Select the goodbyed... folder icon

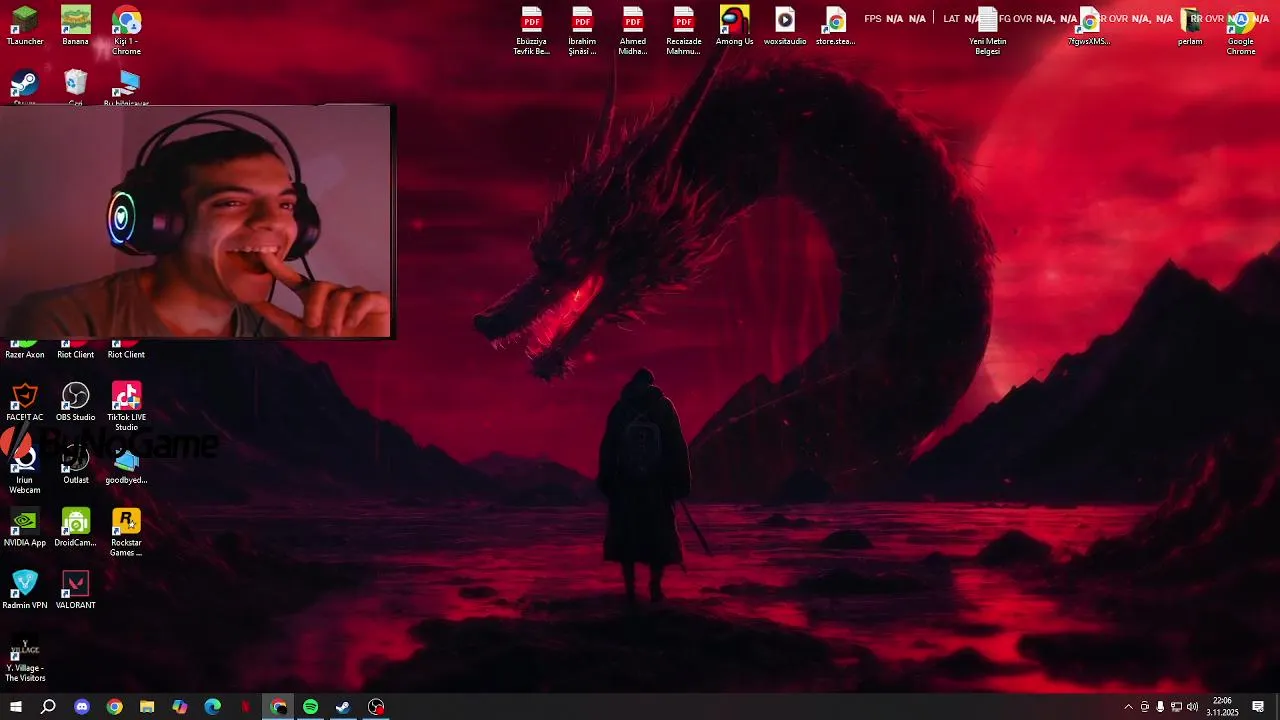click(126, 465)
